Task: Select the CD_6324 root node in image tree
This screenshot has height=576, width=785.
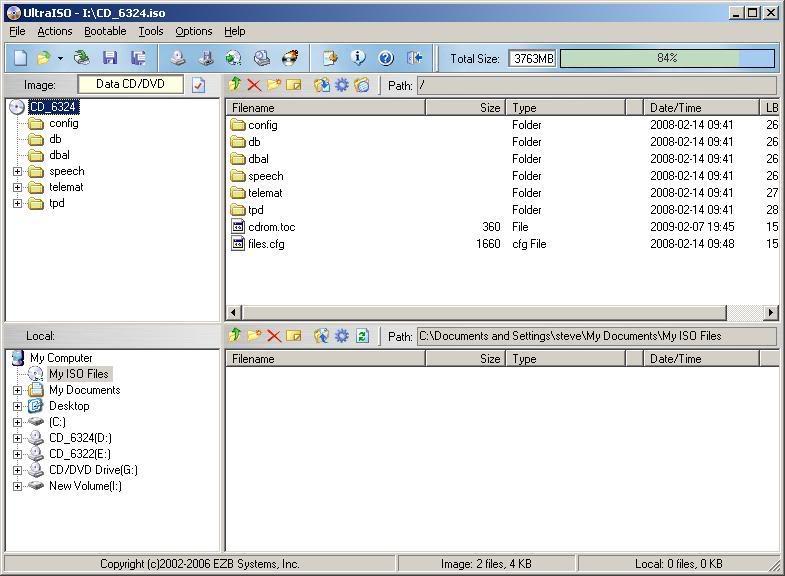Action: [x=53, y=107]
